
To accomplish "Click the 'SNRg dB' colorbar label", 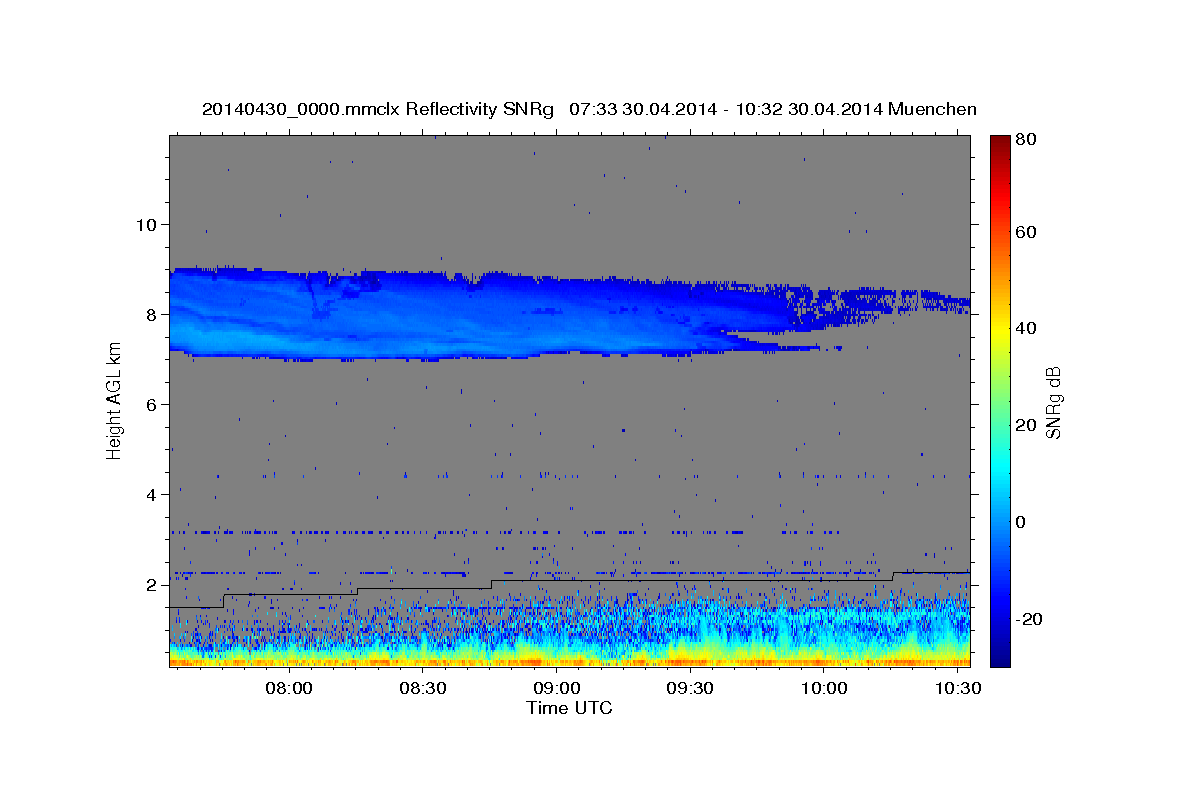I will coord(1053,402).
